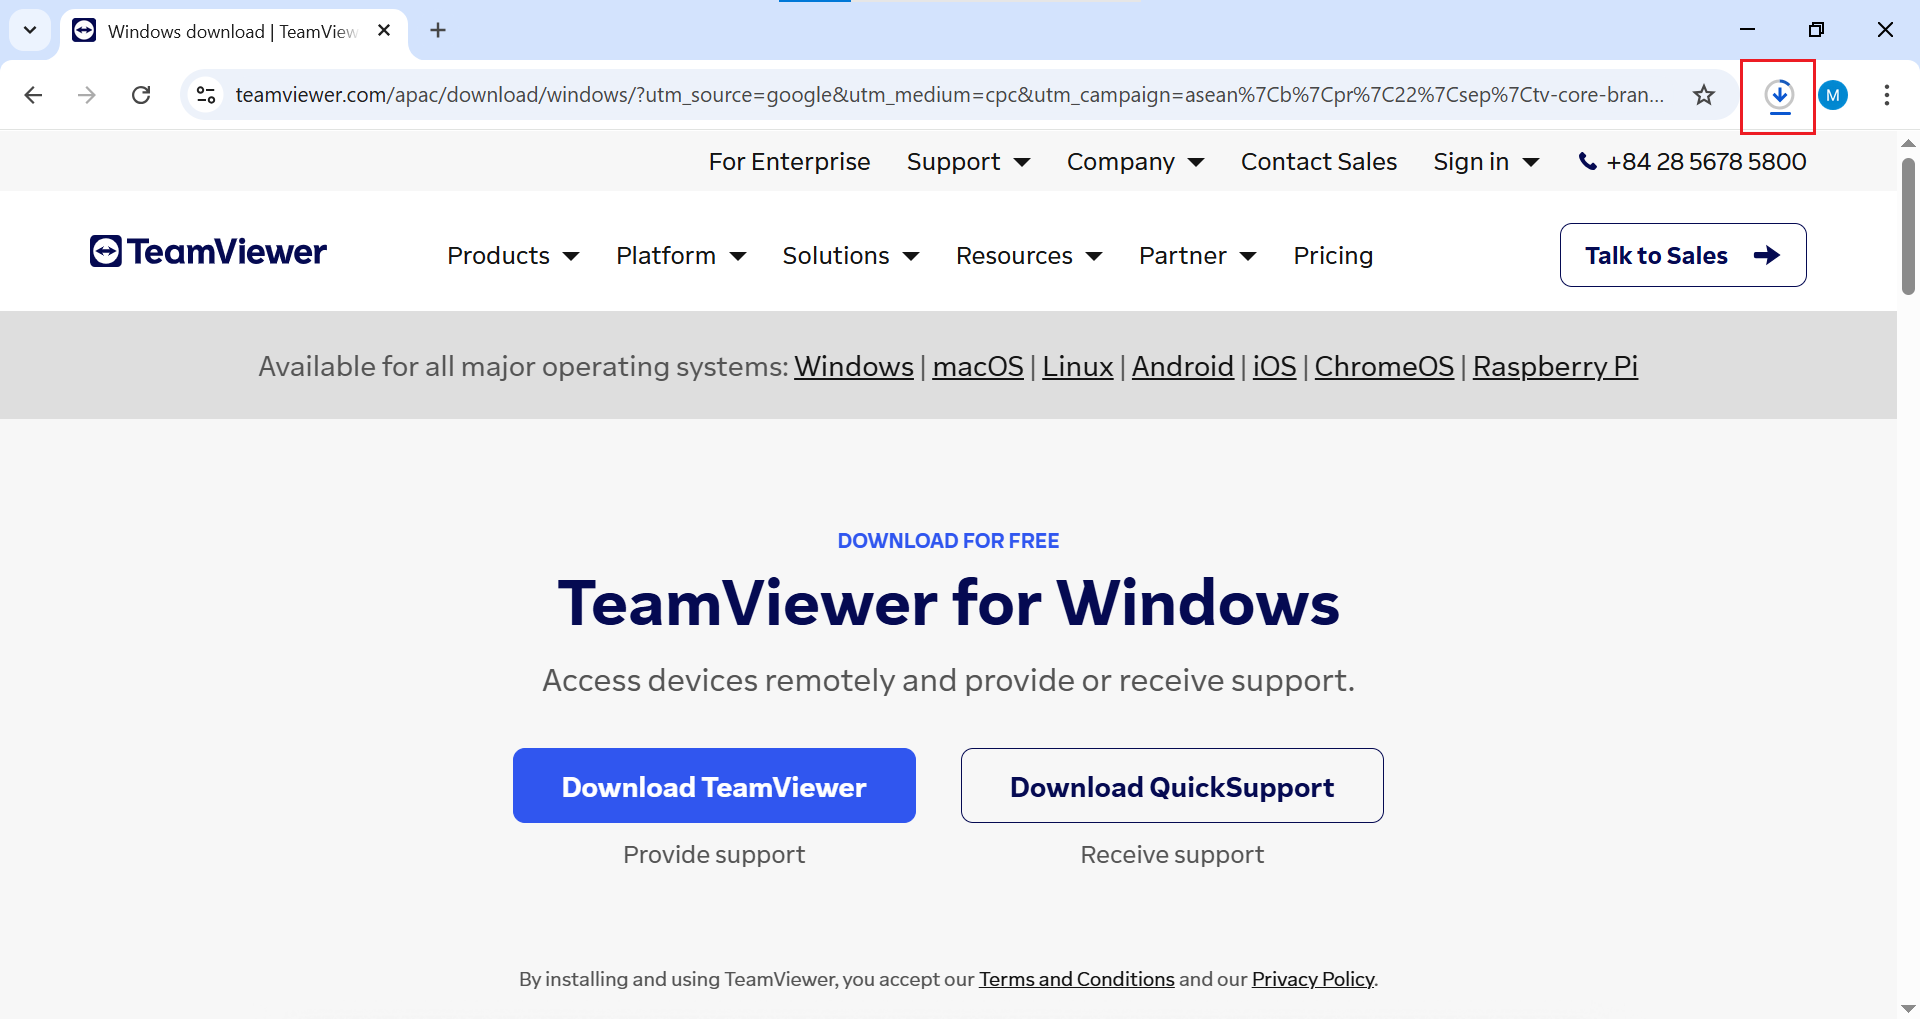The image size is (1920, 1019).
Task: Expand the Products dropdown menu
Action: (512, 256)
